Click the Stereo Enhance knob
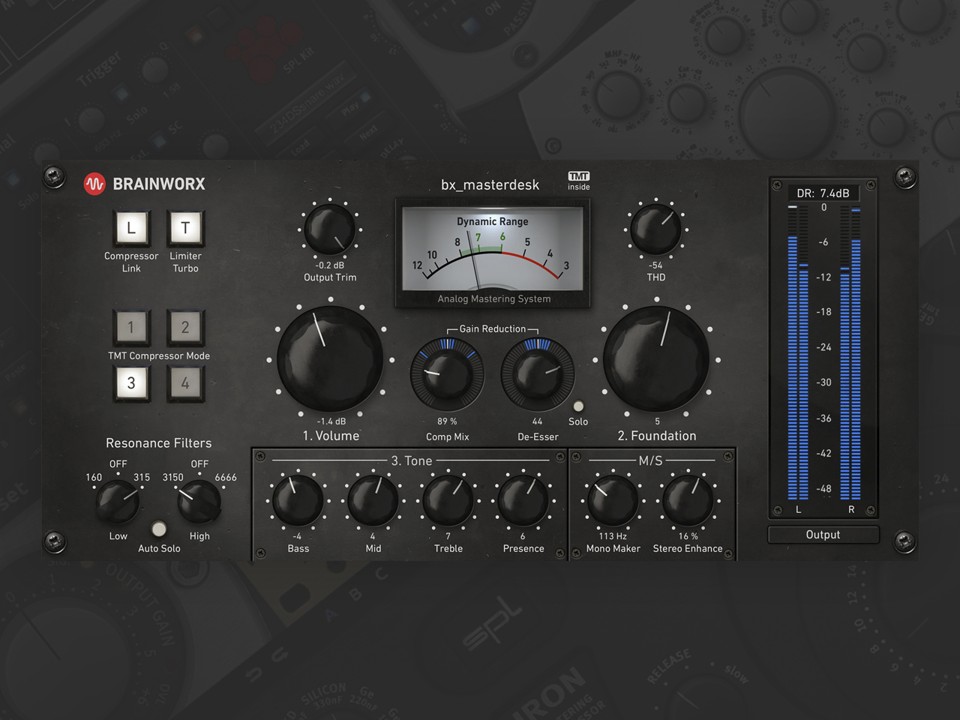 pyautogui.click(x=688, y=500)
